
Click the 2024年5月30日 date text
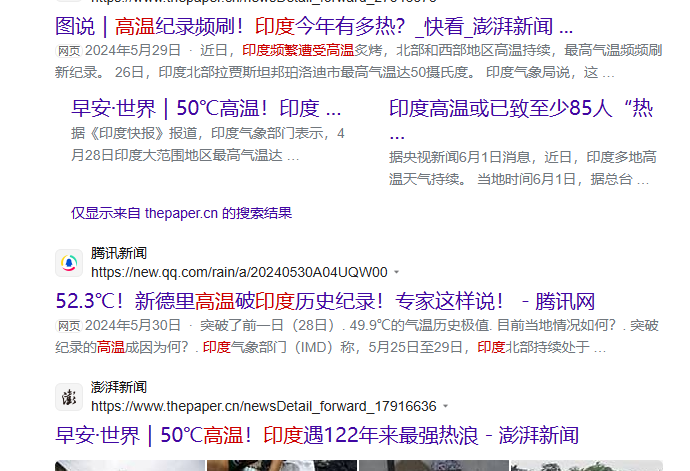(x=132, y=326)
